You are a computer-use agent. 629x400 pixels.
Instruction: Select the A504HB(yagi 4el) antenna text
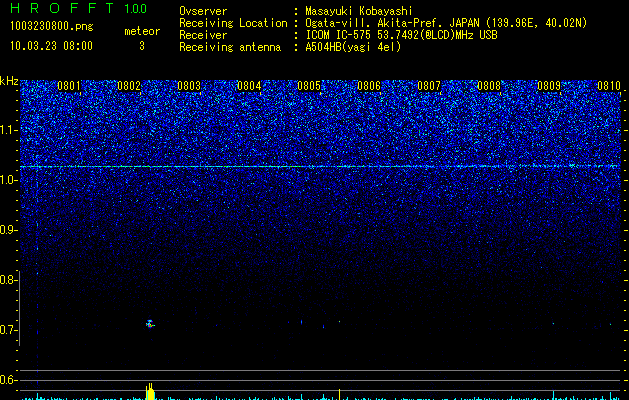pos(353,47)
